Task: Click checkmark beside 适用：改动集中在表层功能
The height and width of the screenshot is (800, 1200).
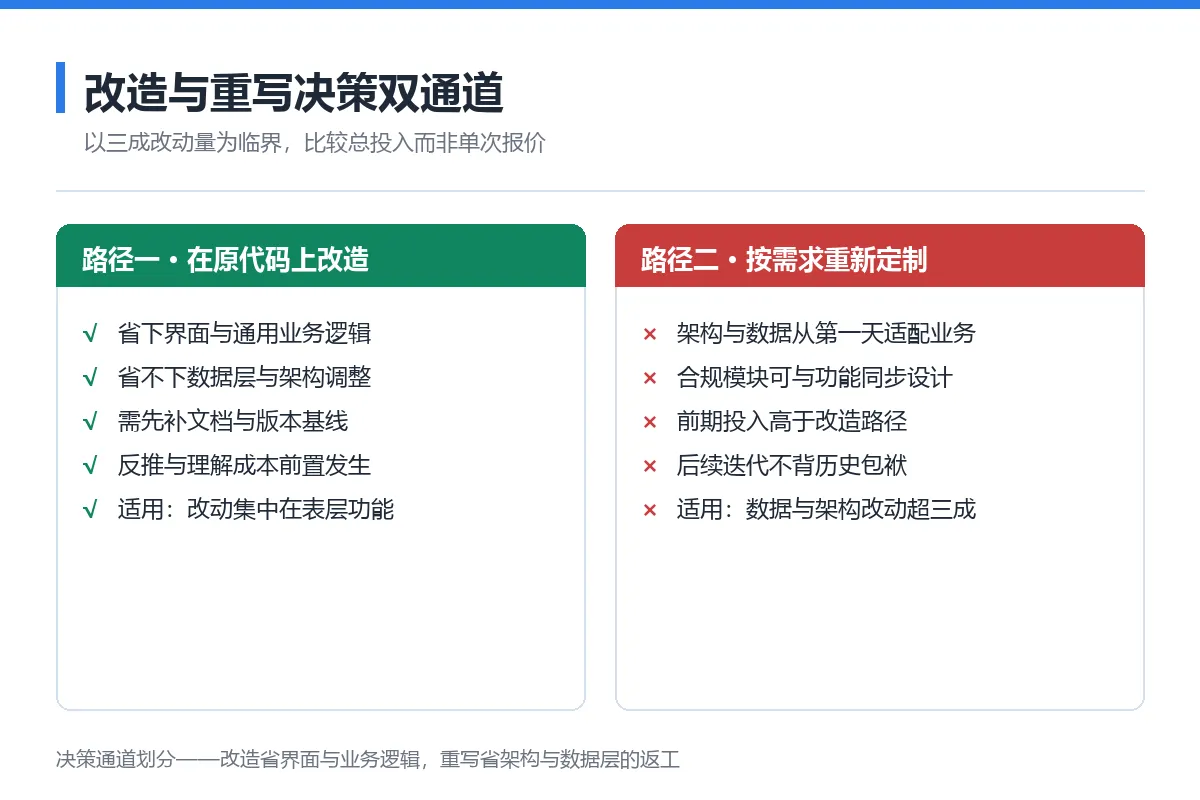Action: point(90,510)
